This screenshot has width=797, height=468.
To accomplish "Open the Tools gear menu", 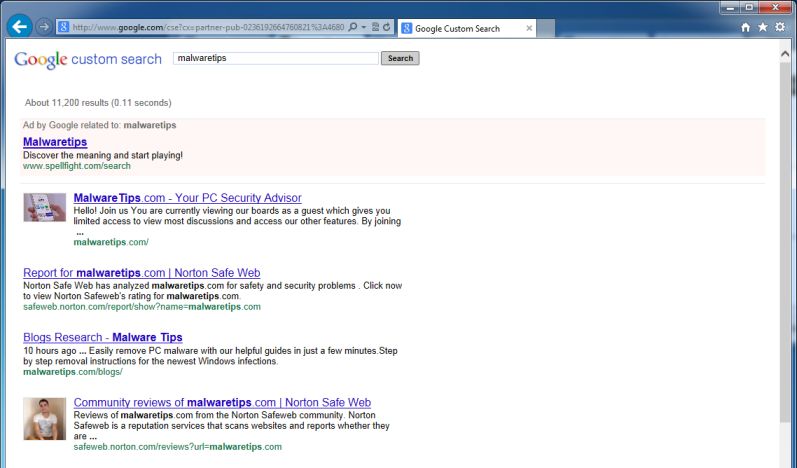I will pos(780,27).
